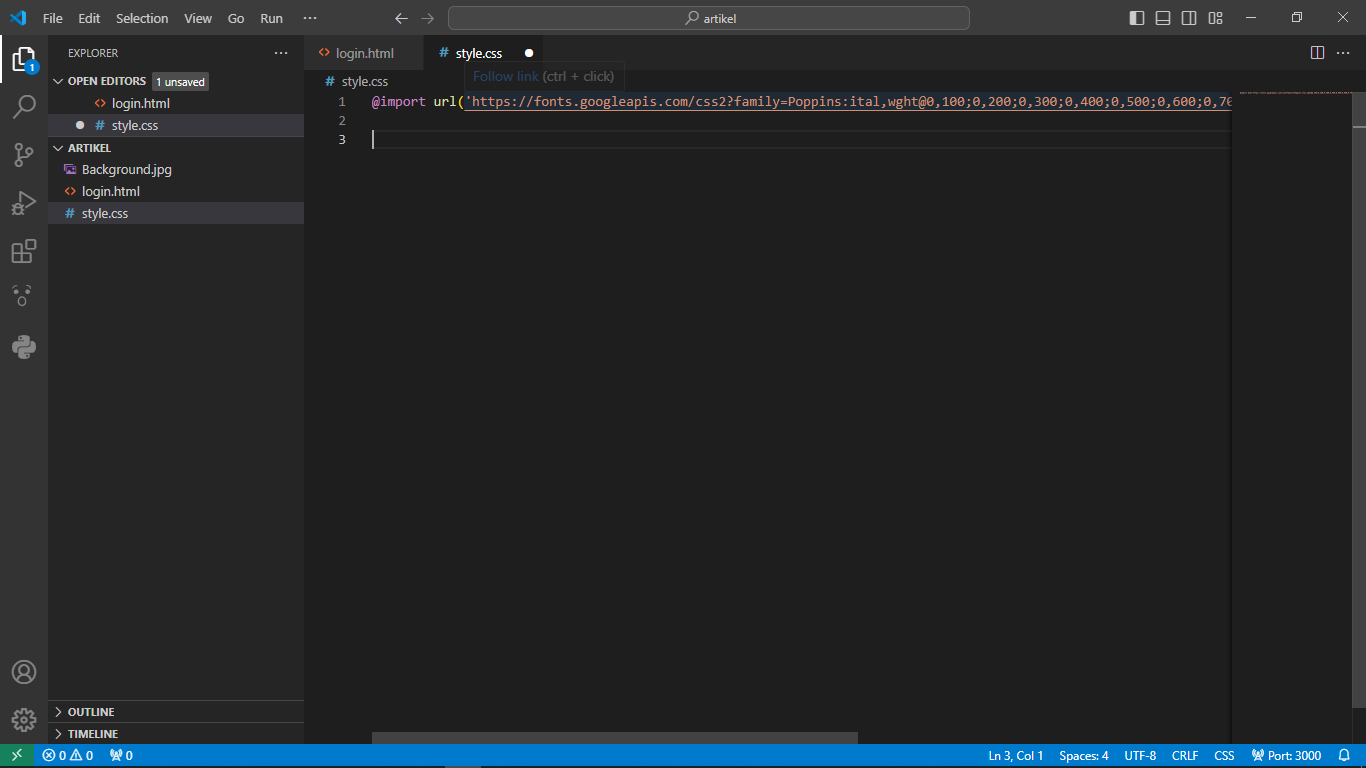The width and height of the screenshot is (1366, 768).
Task: Show more menus via title bar ellipsis
Action: pyautogui.click(x=310, y=18)
